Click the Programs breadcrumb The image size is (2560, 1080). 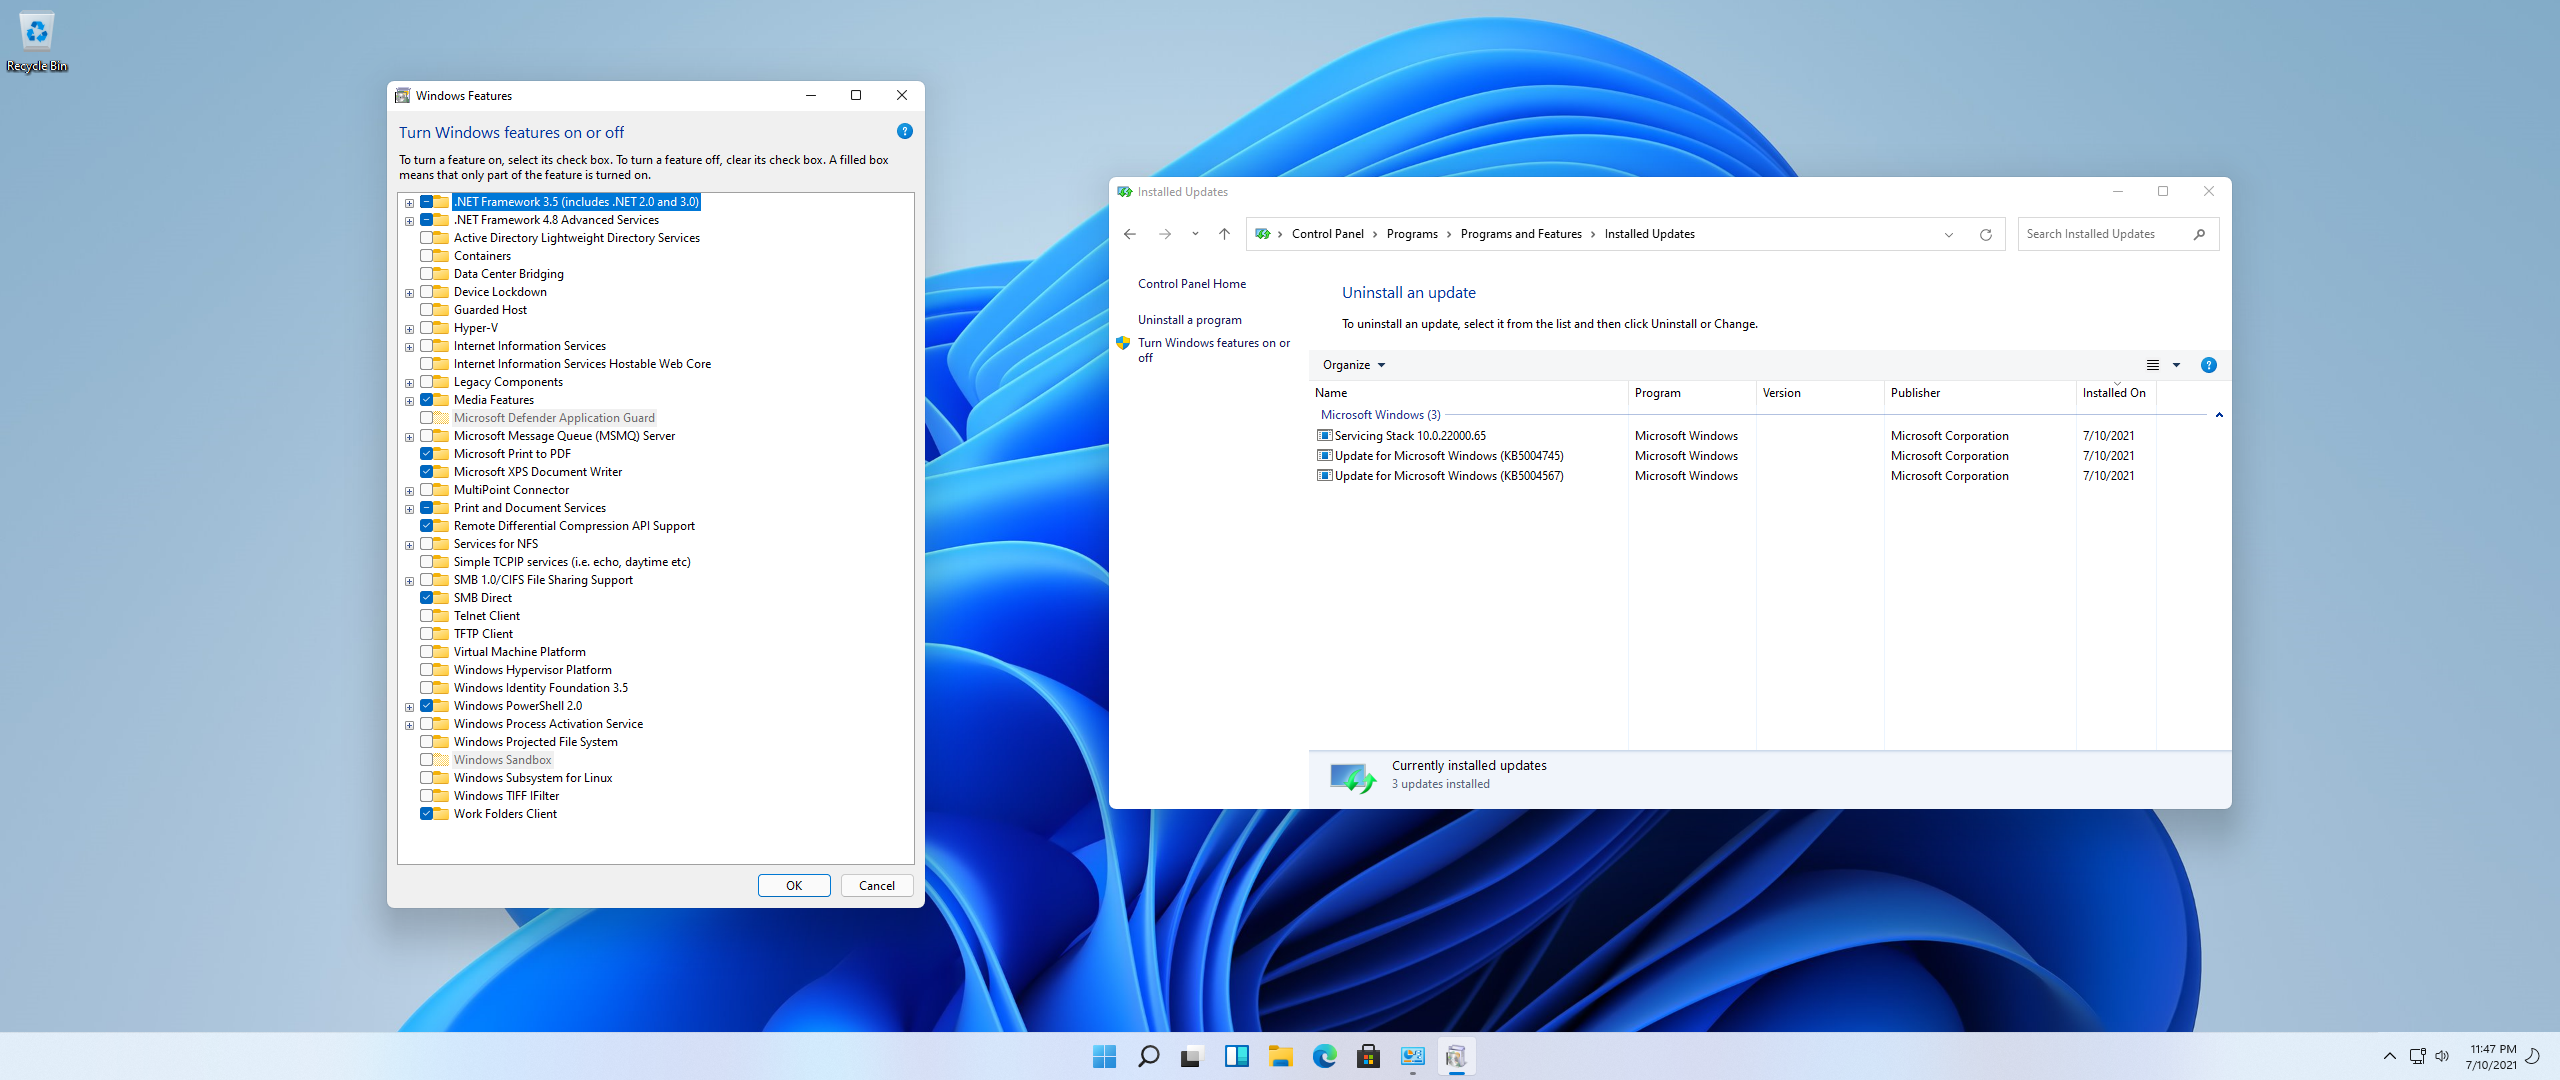pos(1411,234)
